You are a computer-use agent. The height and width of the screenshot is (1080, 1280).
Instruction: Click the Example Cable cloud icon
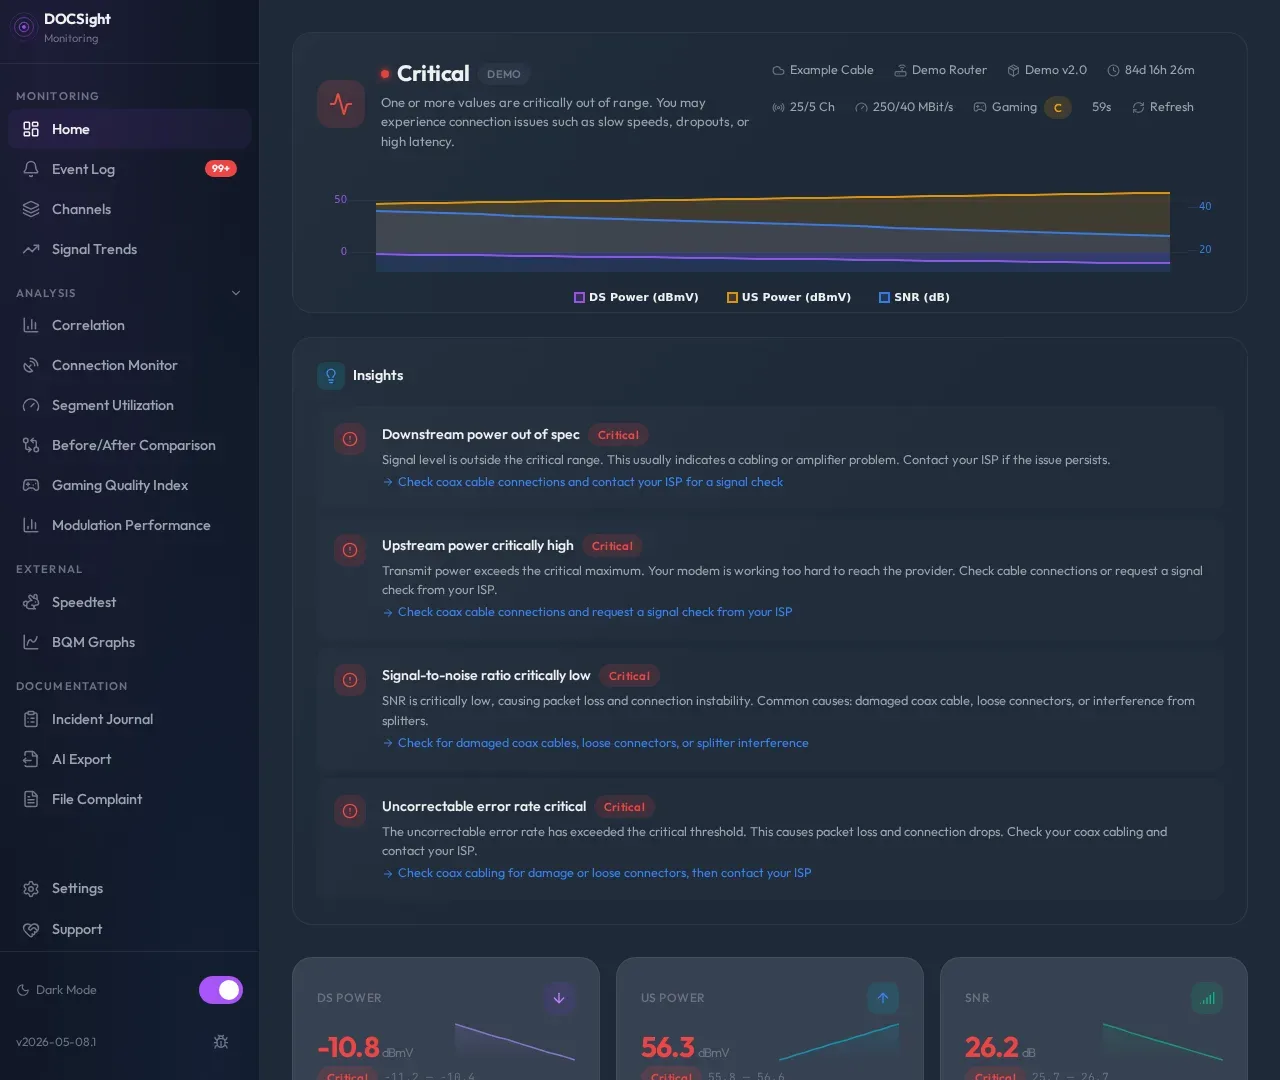point(778,71)
